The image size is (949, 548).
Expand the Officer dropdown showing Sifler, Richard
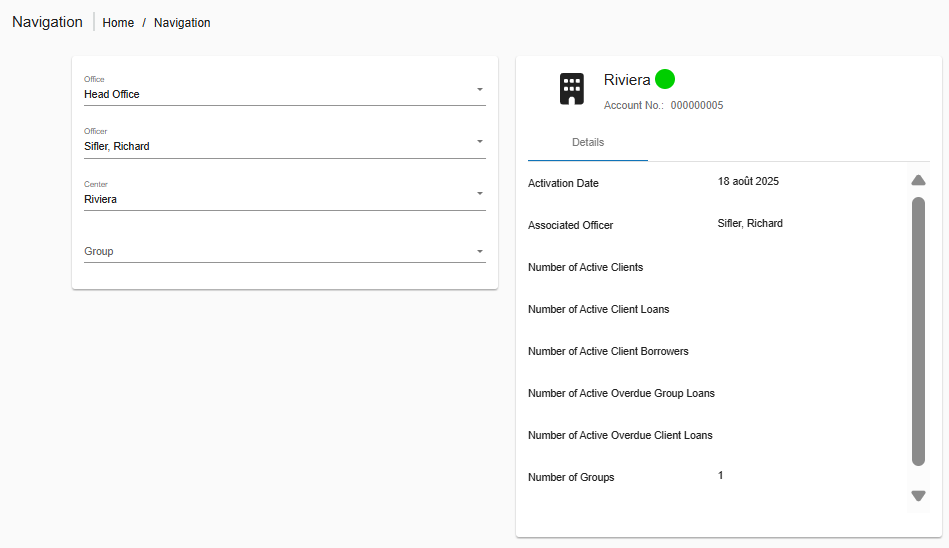[284, 146]
